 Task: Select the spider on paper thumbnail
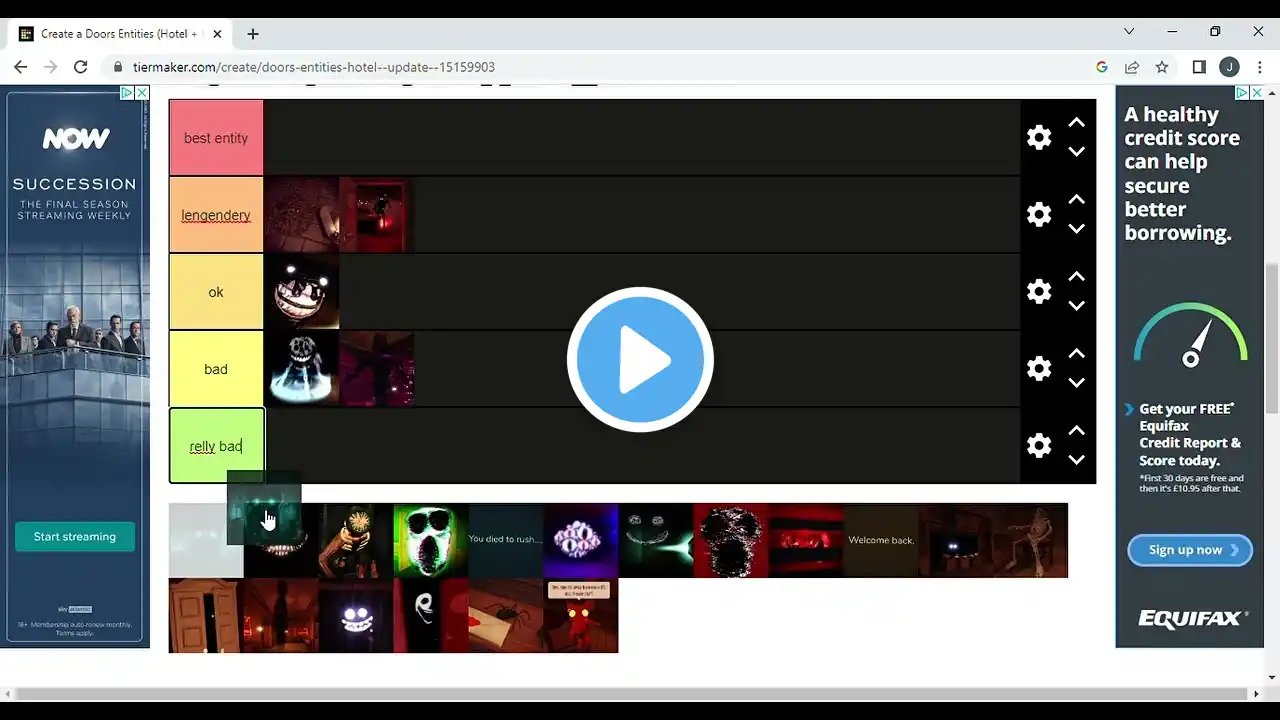(506, 615)
